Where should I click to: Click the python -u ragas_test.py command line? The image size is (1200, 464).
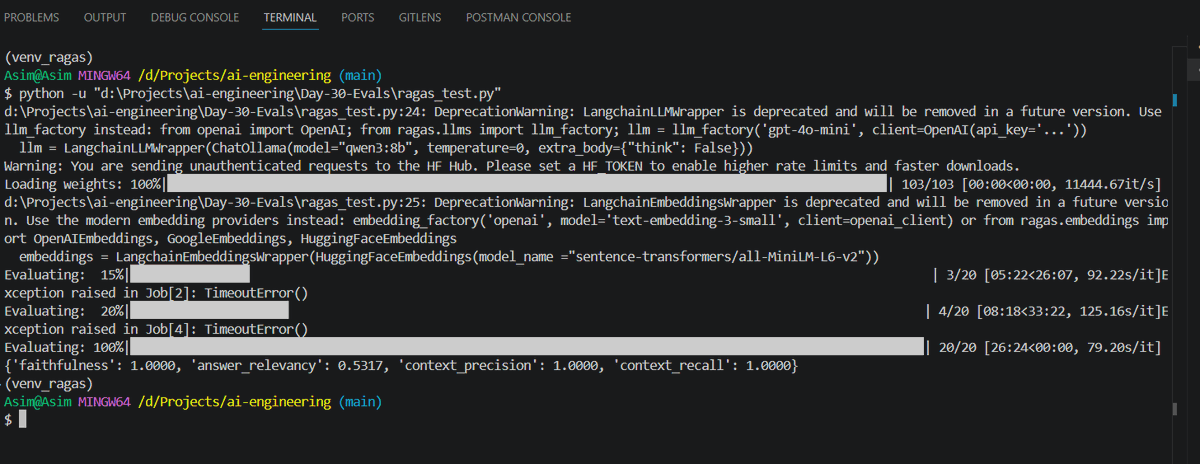260,94
